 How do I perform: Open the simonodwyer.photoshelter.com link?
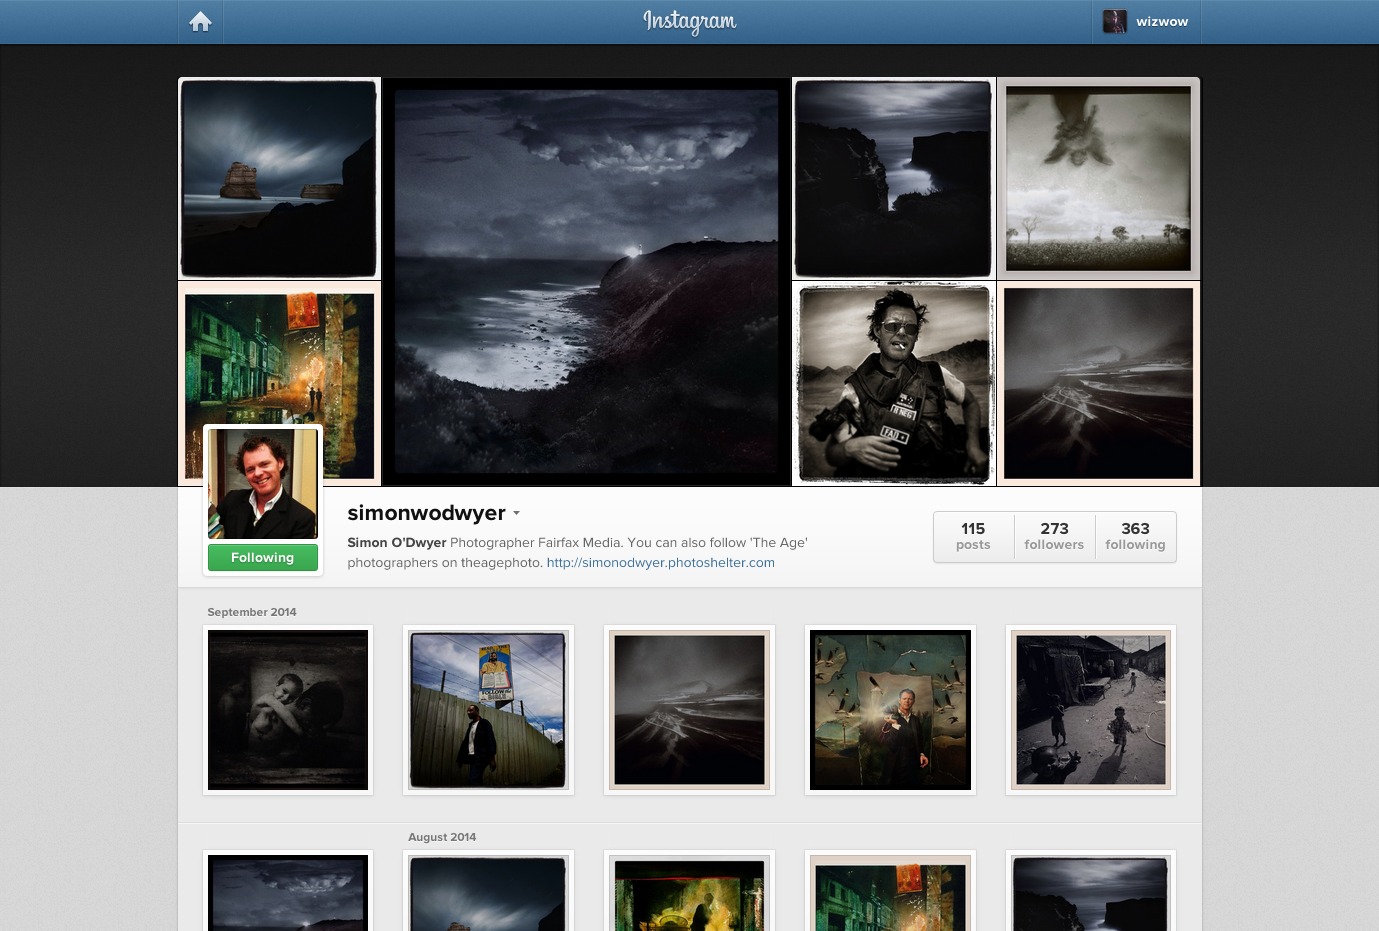(x=660, y=562)
